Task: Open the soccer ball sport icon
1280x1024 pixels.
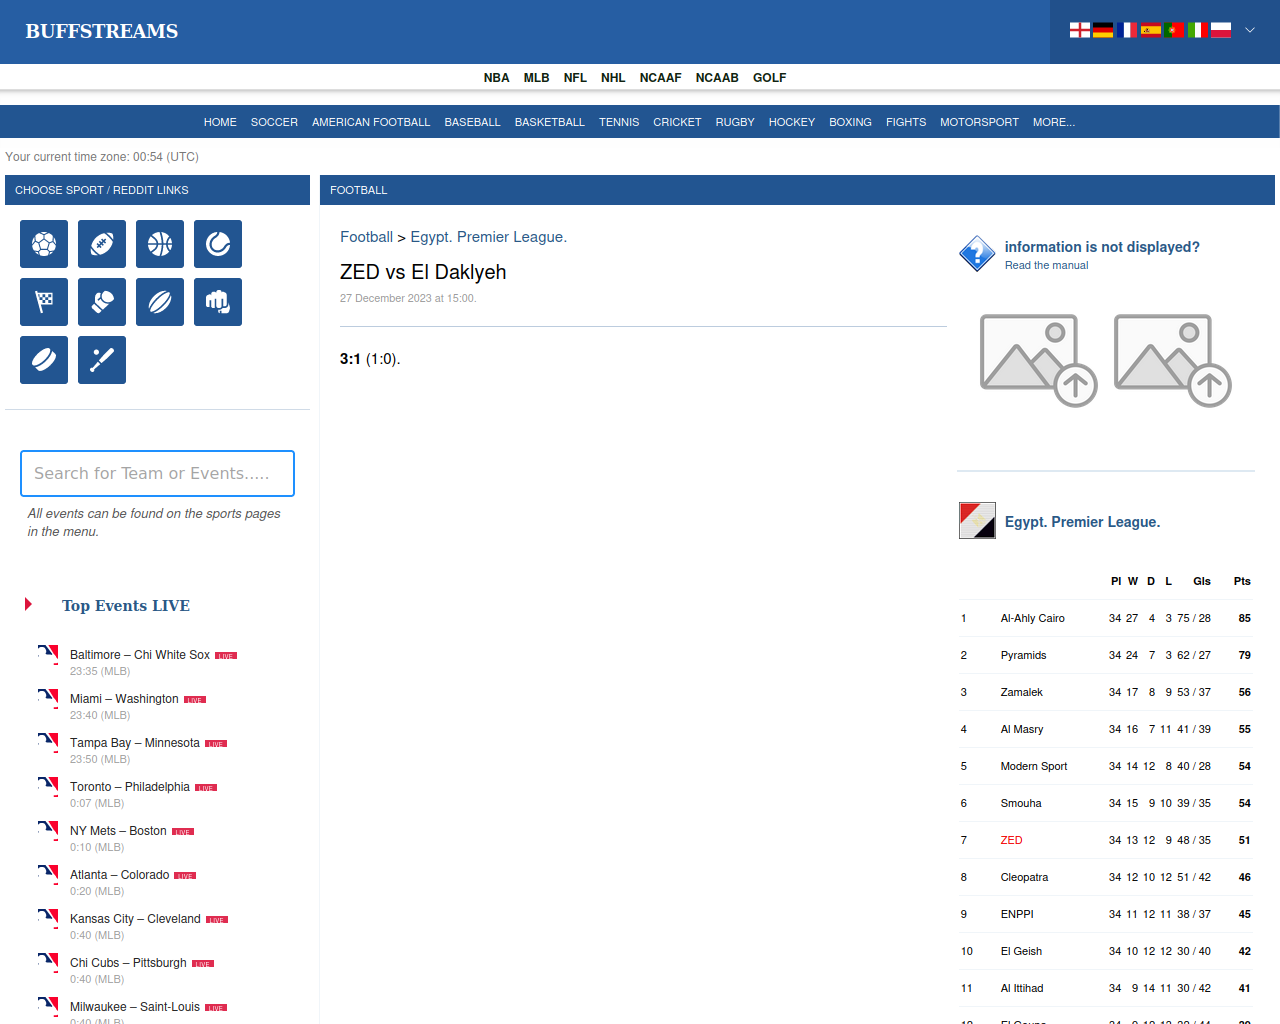Action: point(44,244)
